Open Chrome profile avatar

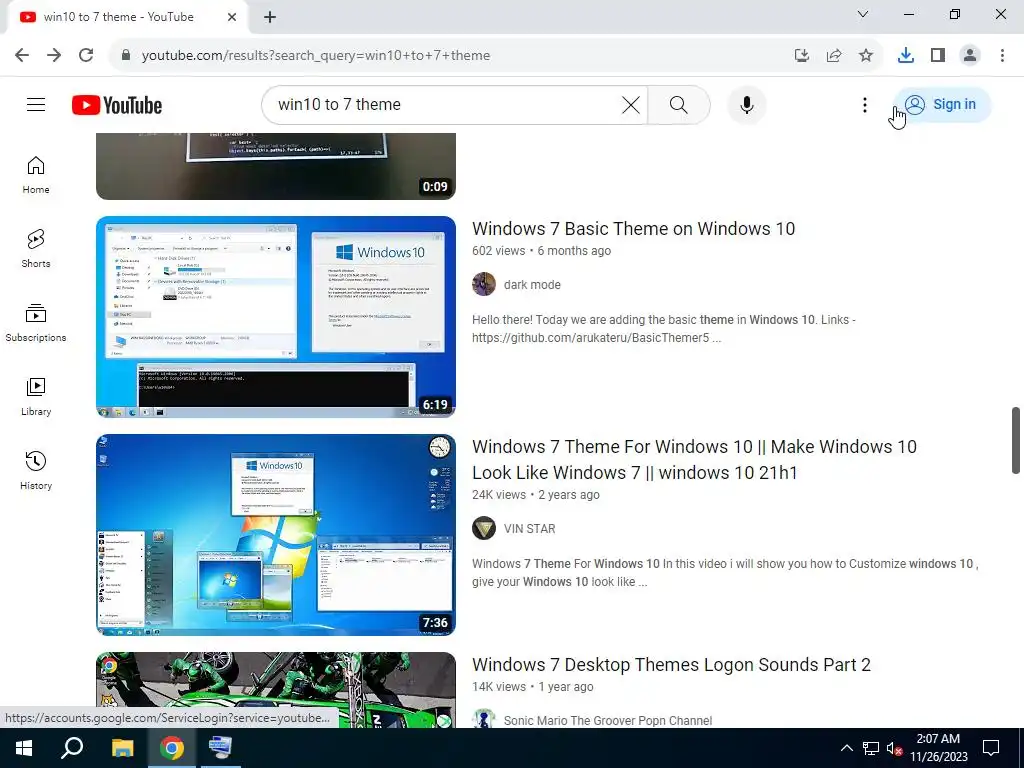[970, 55]
